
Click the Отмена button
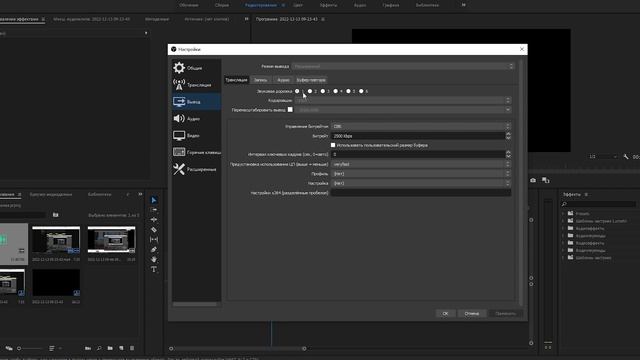point(472,313)
